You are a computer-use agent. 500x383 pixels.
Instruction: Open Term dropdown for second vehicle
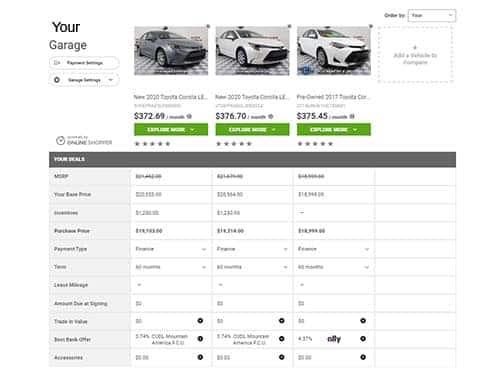click(x=252, y=267)
